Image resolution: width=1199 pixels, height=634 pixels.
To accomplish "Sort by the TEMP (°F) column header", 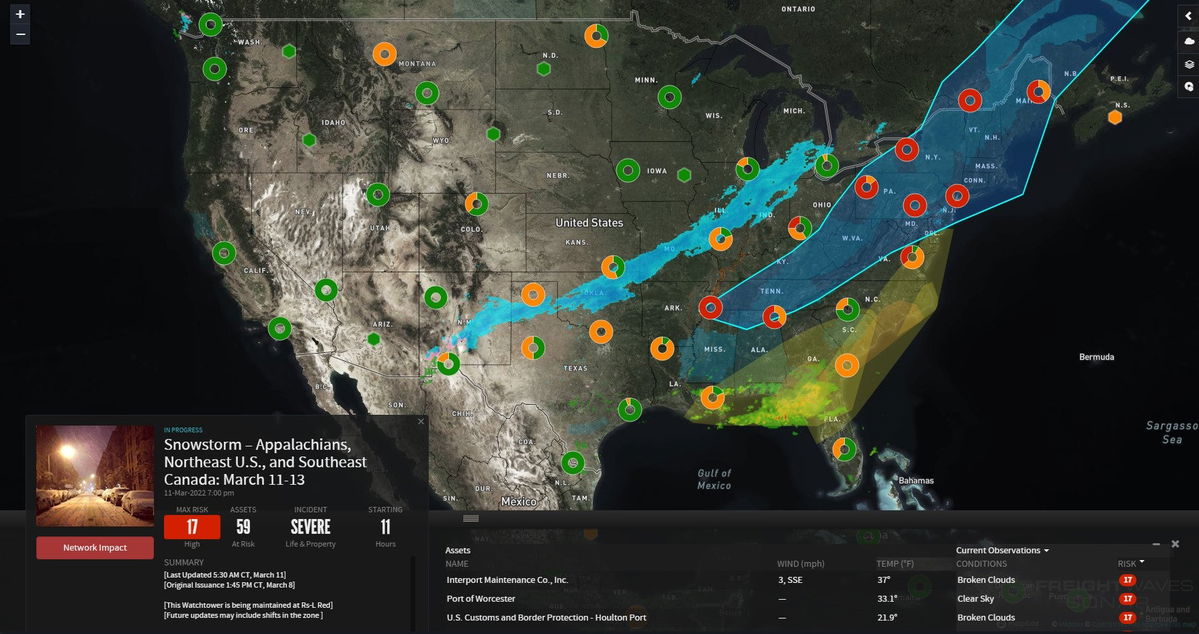I will tap(895, 564).
